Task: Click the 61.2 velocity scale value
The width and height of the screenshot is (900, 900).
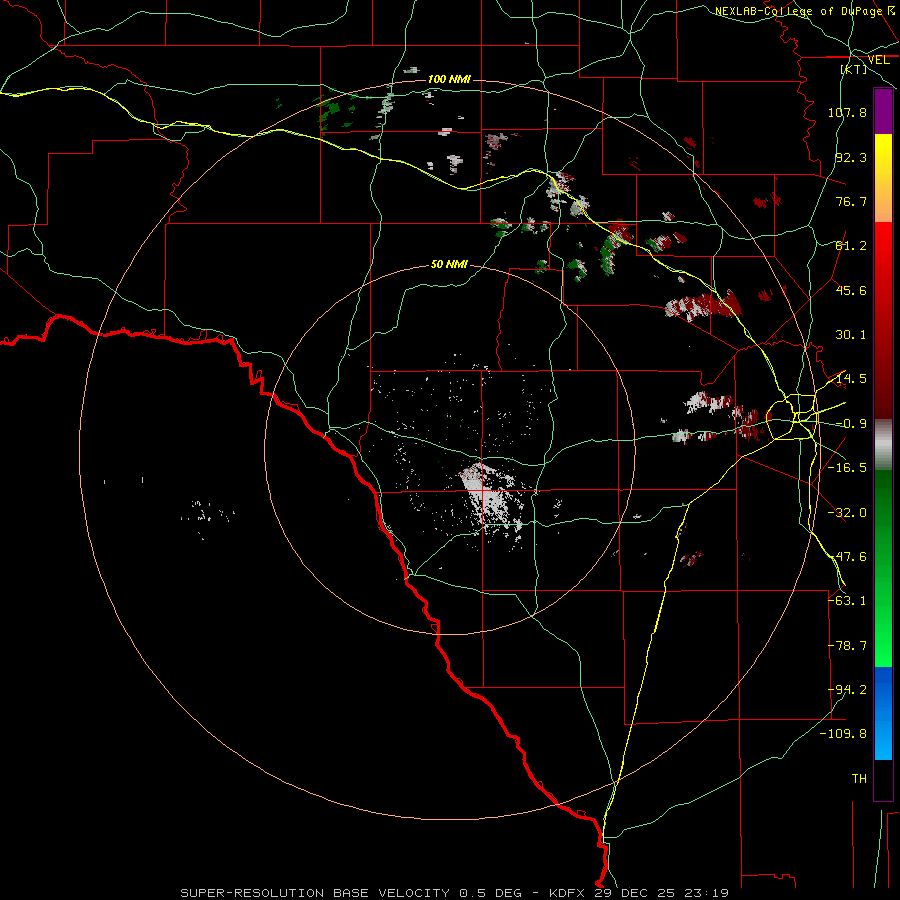Action: 851,246
